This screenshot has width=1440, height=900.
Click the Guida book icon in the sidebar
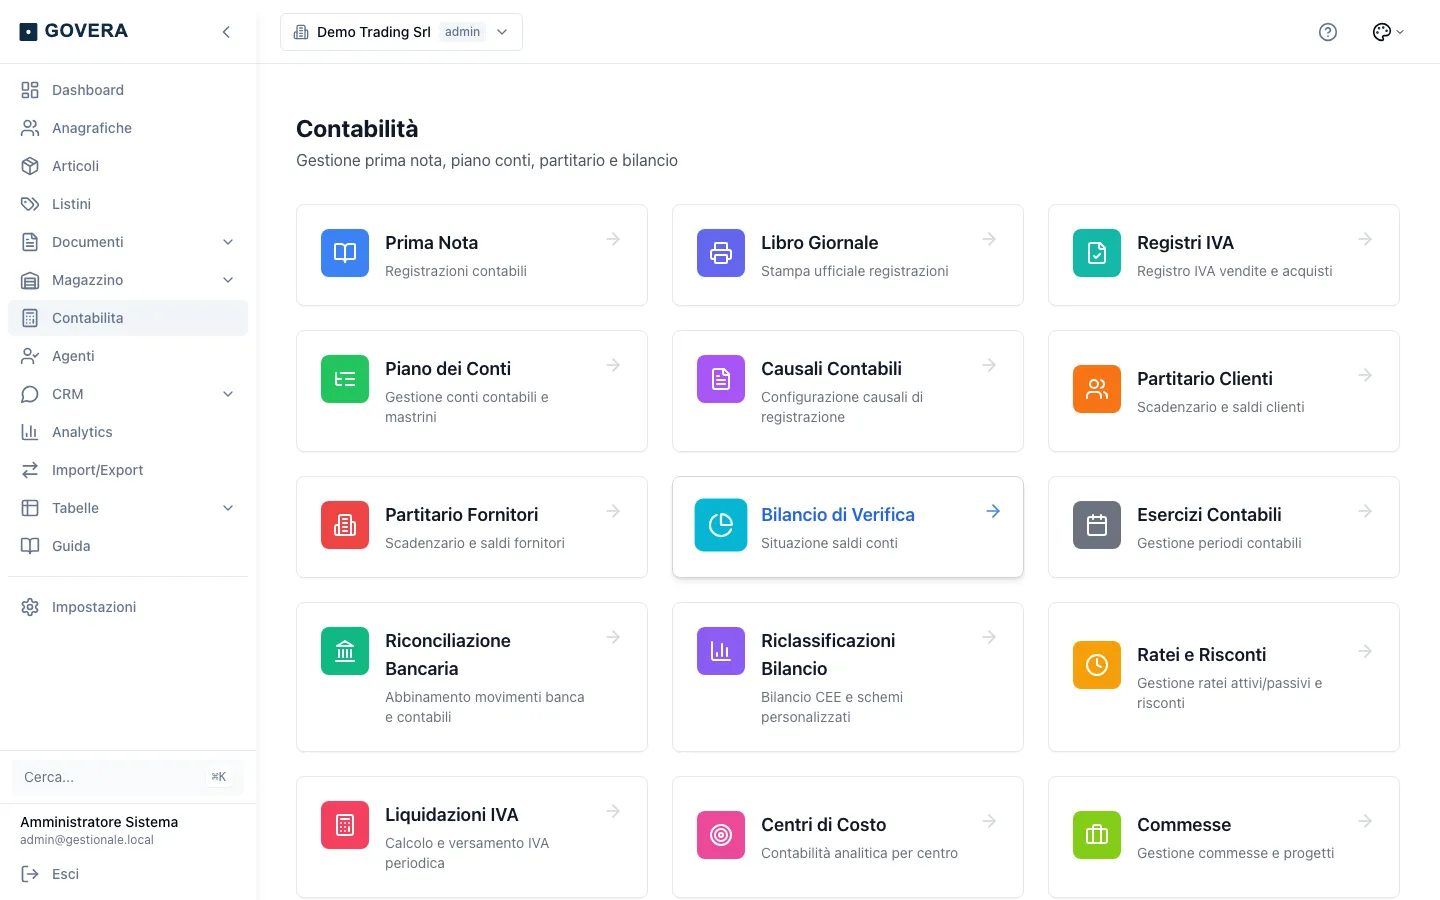[x=30, y=546]
